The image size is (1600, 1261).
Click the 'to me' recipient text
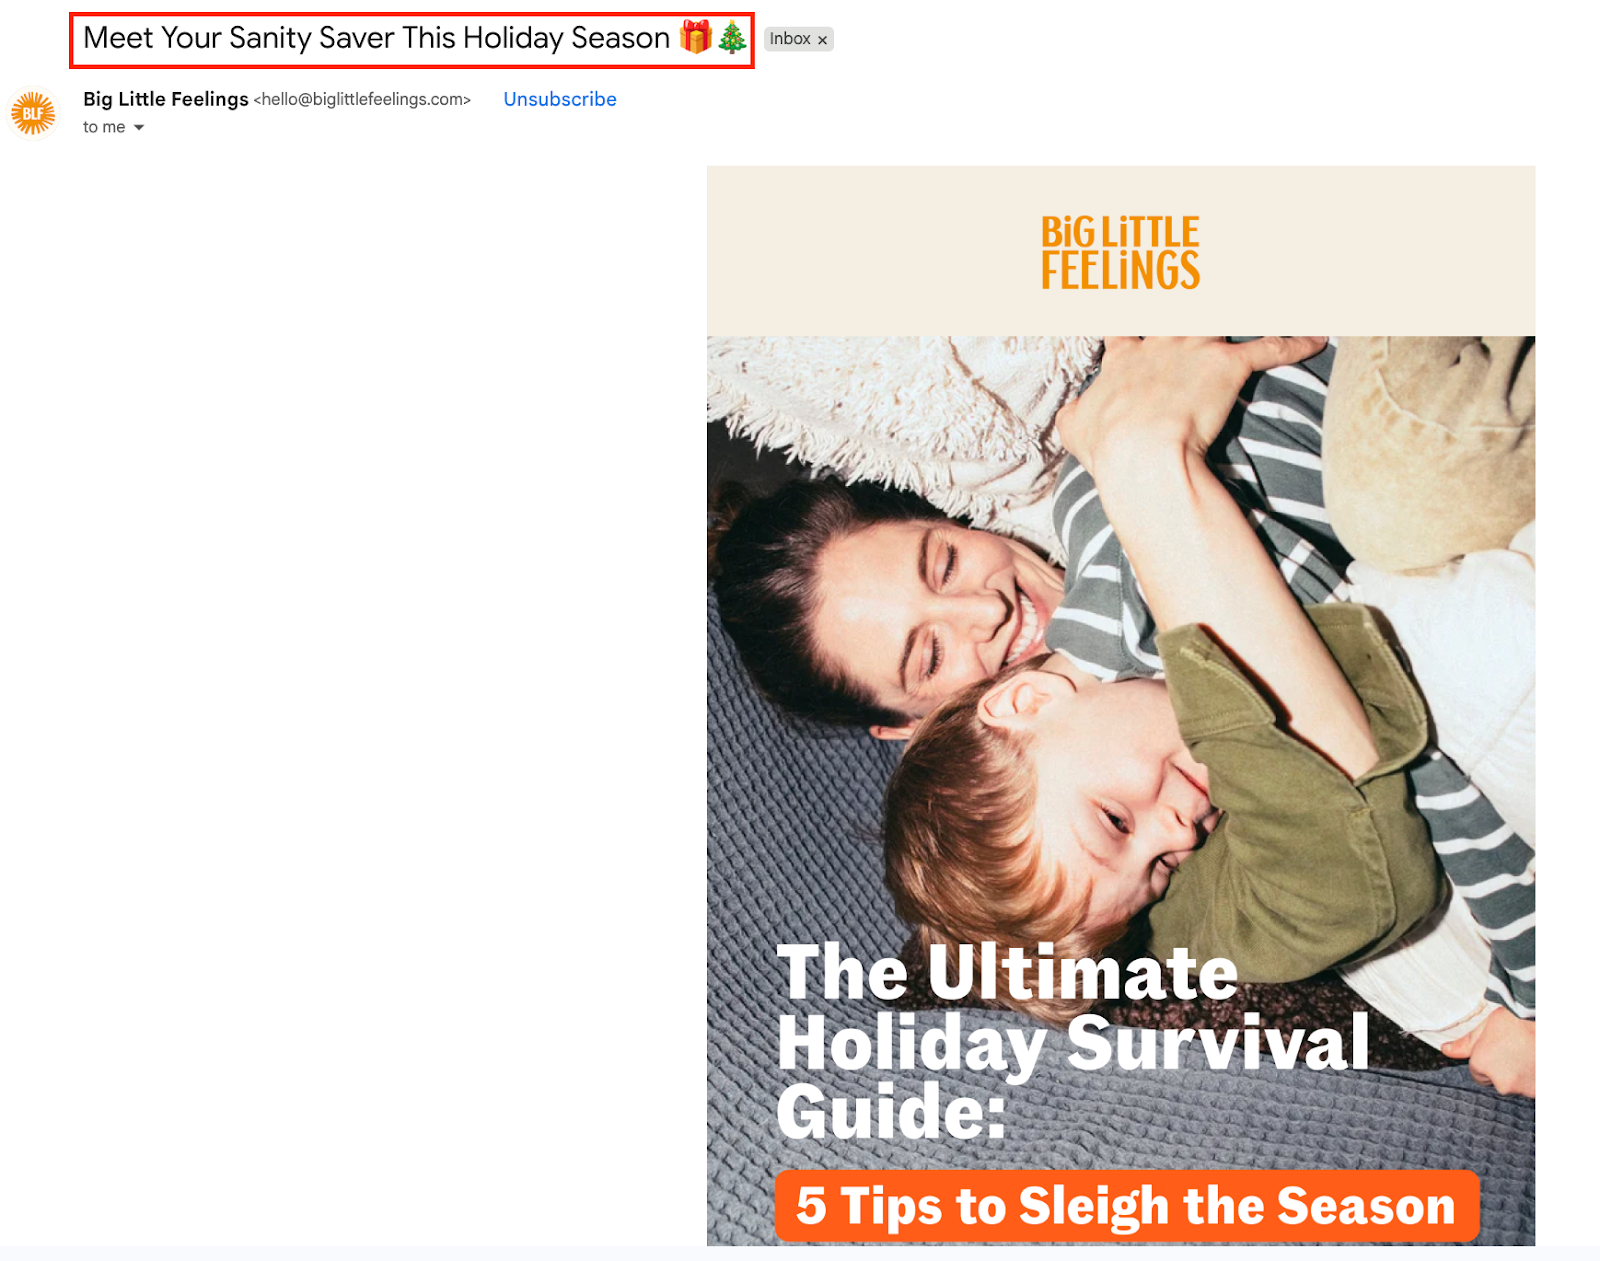(104, 127)
